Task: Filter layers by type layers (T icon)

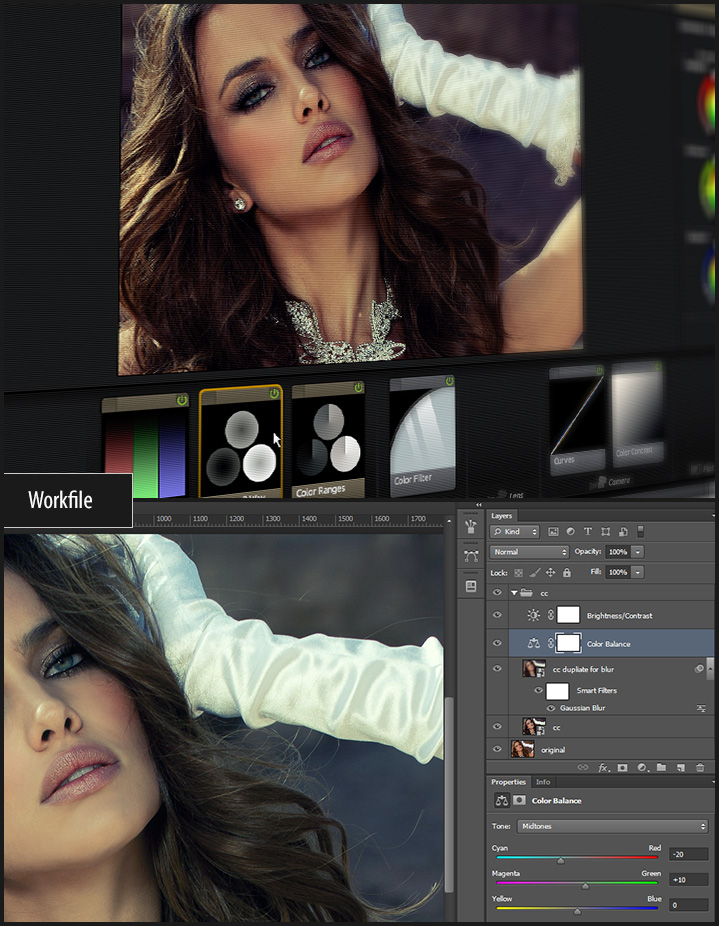Action: (587, 532)
